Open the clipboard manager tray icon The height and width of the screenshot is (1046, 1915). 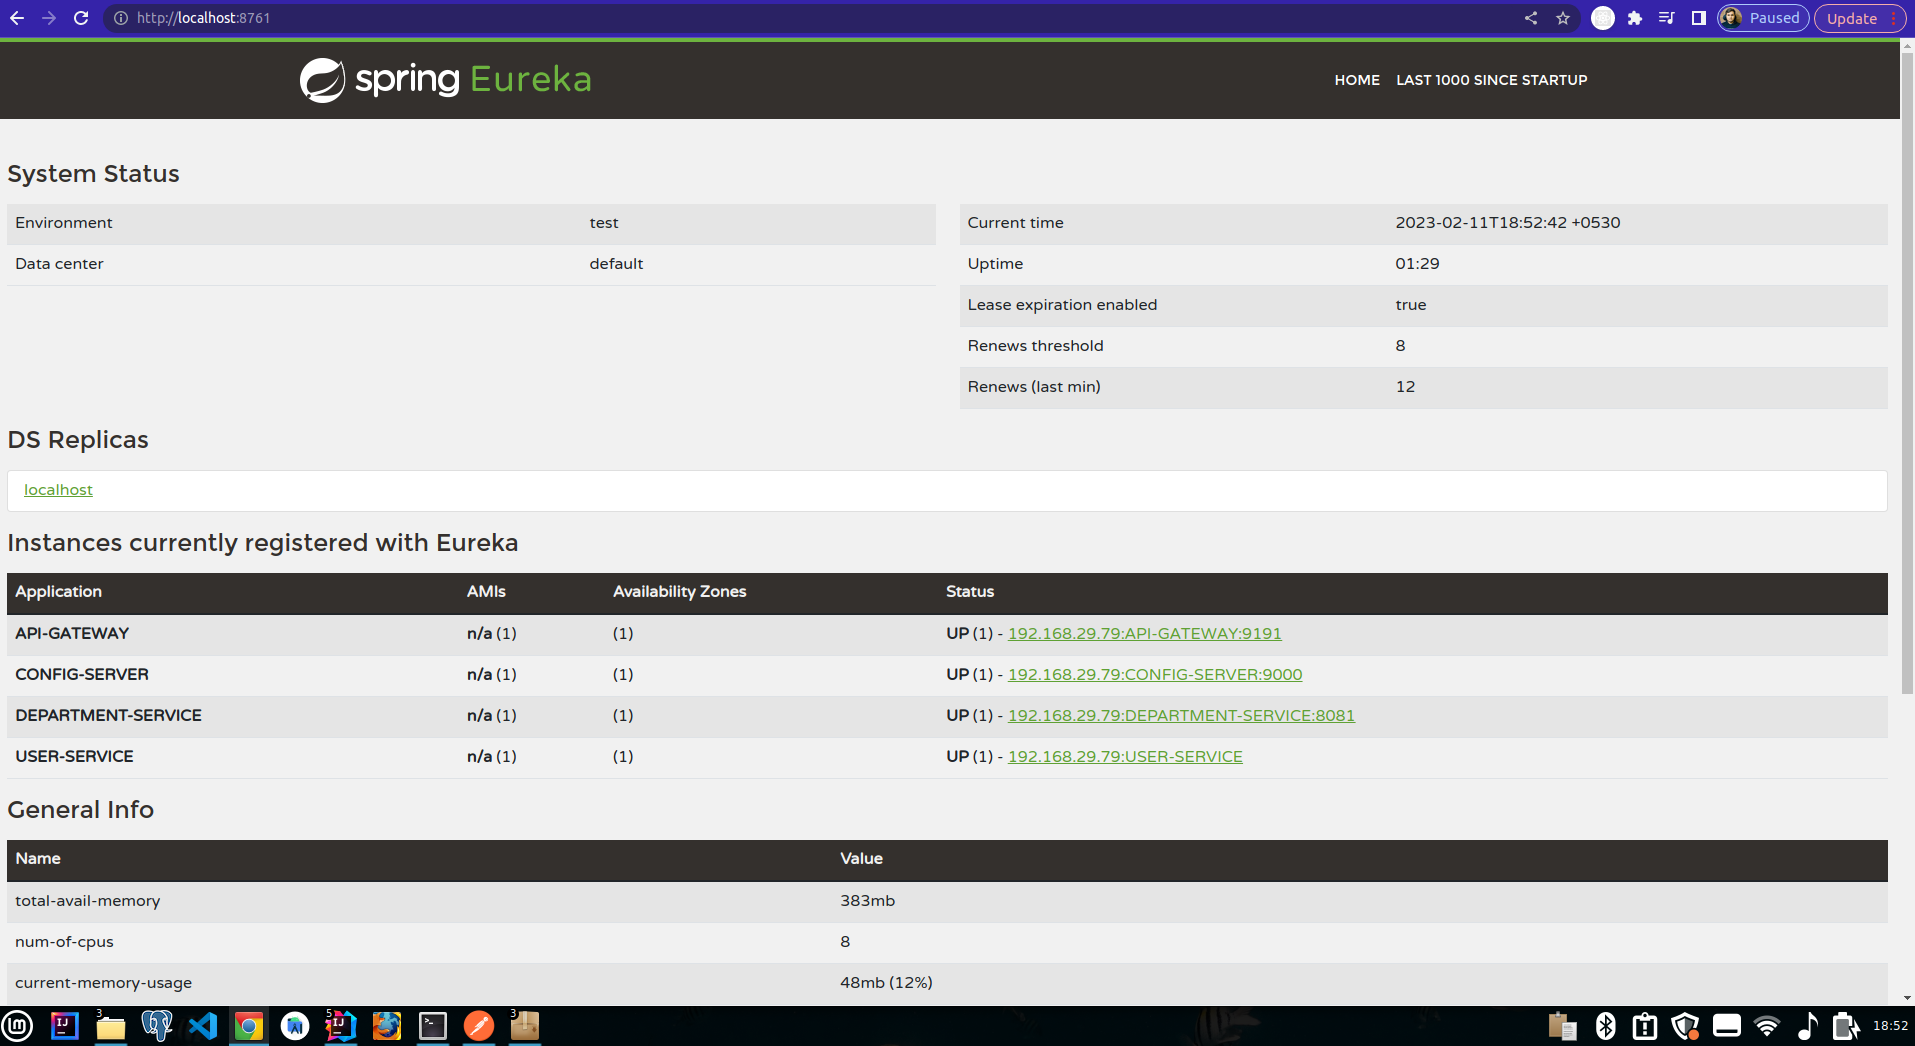(x=1562, y=1026)
